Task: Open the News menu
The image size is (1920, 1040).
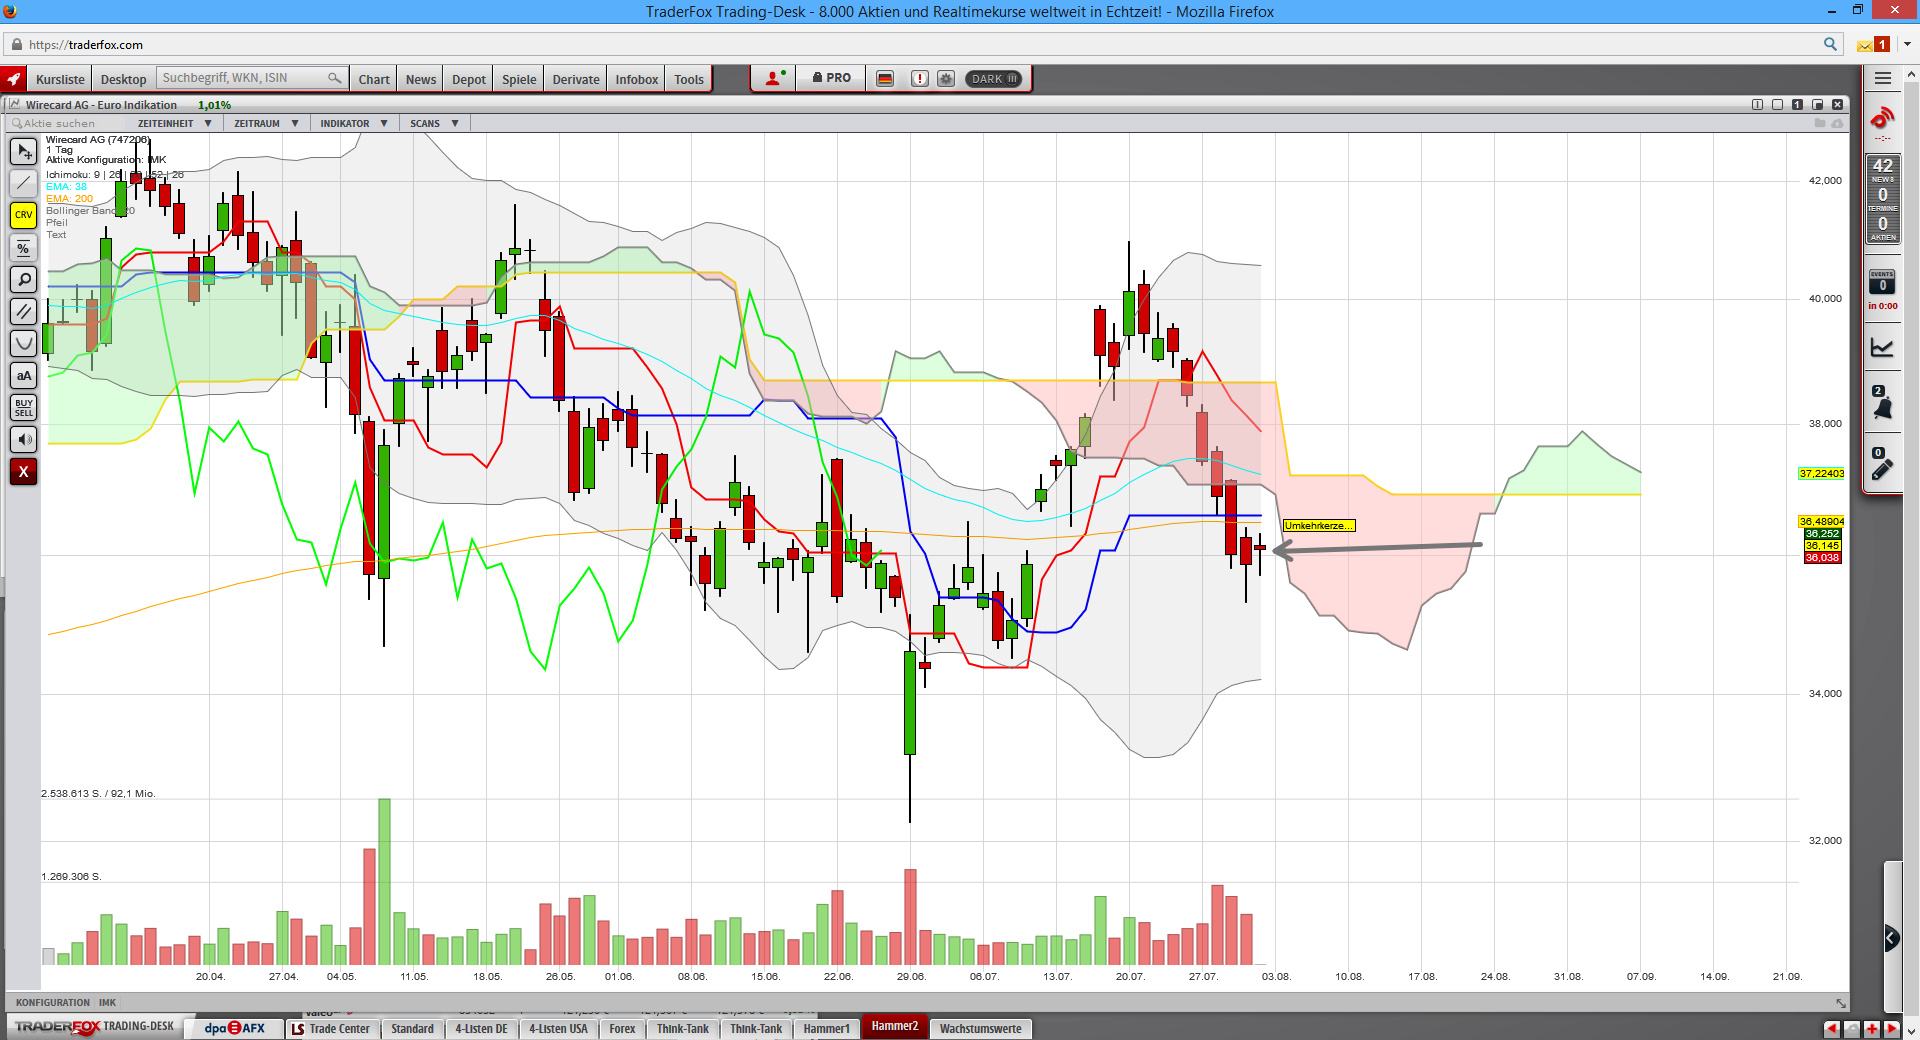Action: 421,79
